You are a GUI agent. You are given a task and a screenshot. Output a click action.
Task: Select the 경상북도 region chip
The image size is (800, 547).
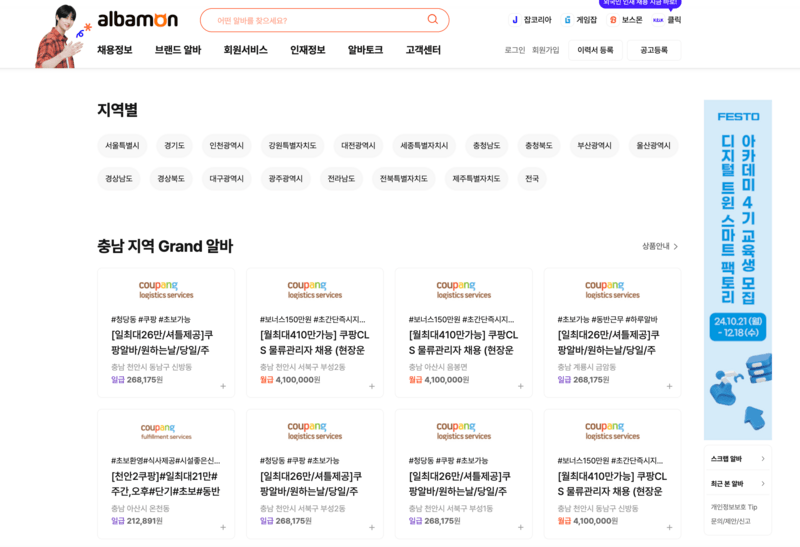coord(171,179)
